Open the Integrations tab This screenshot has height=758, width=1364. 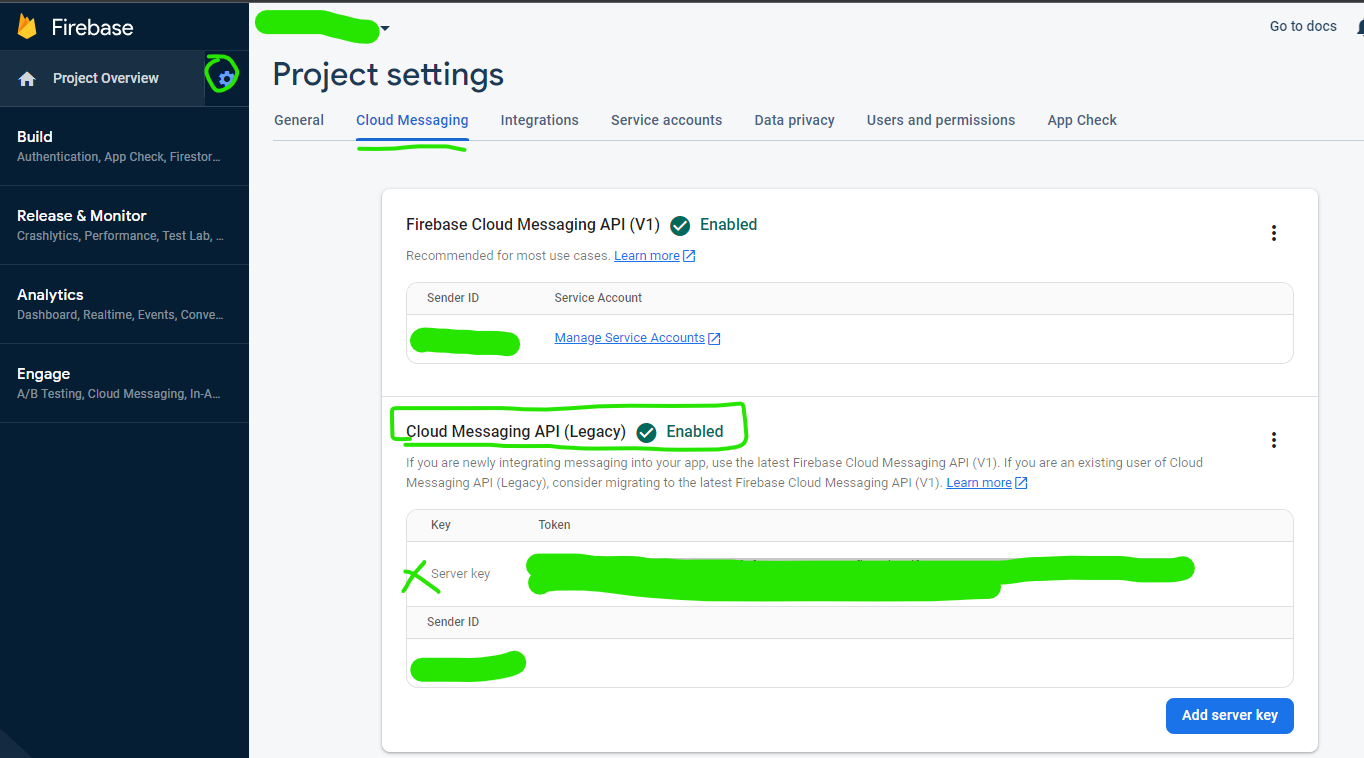click(x=539, y=120)
